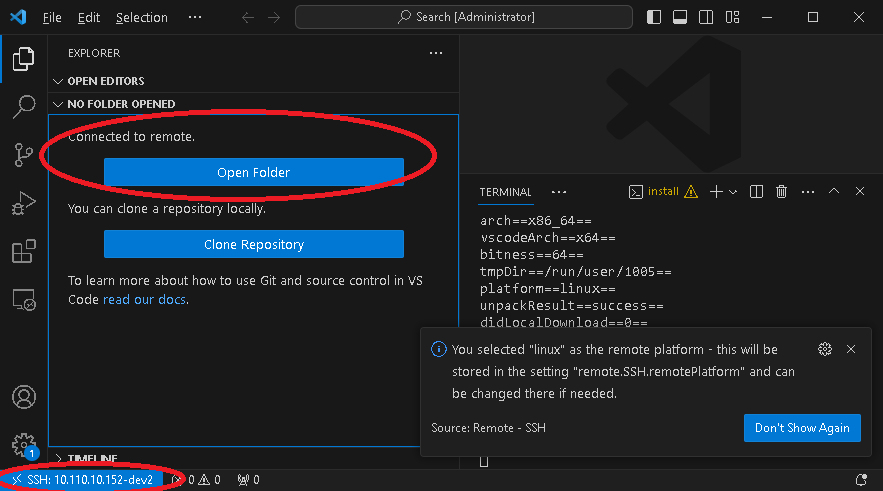Click the terminal warning triangle icon
The image size is (883, 491).
click(x=691, y=192)
